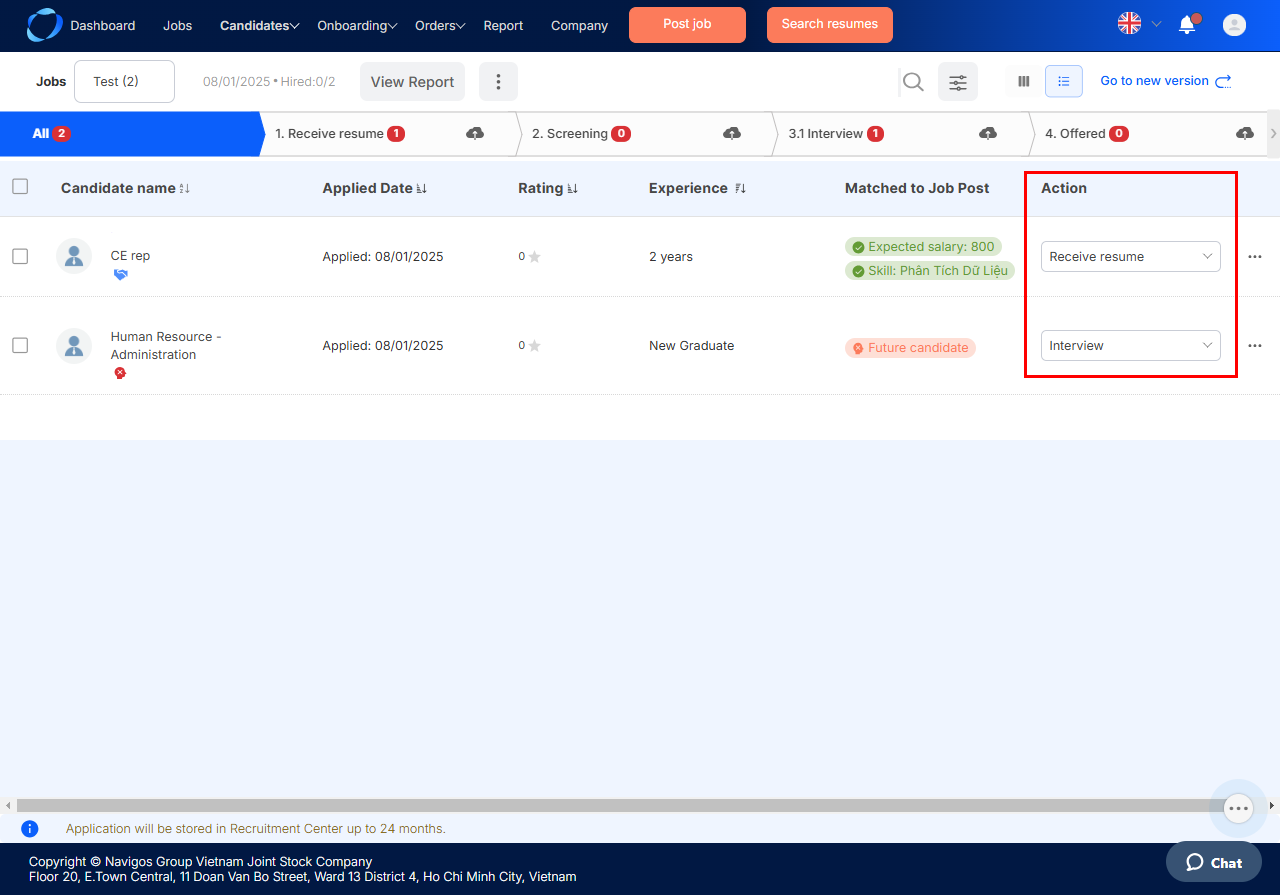Click Skill: Phân Tích Dữ Liệu tag
1280x895 pixels.
click(930, 271)
